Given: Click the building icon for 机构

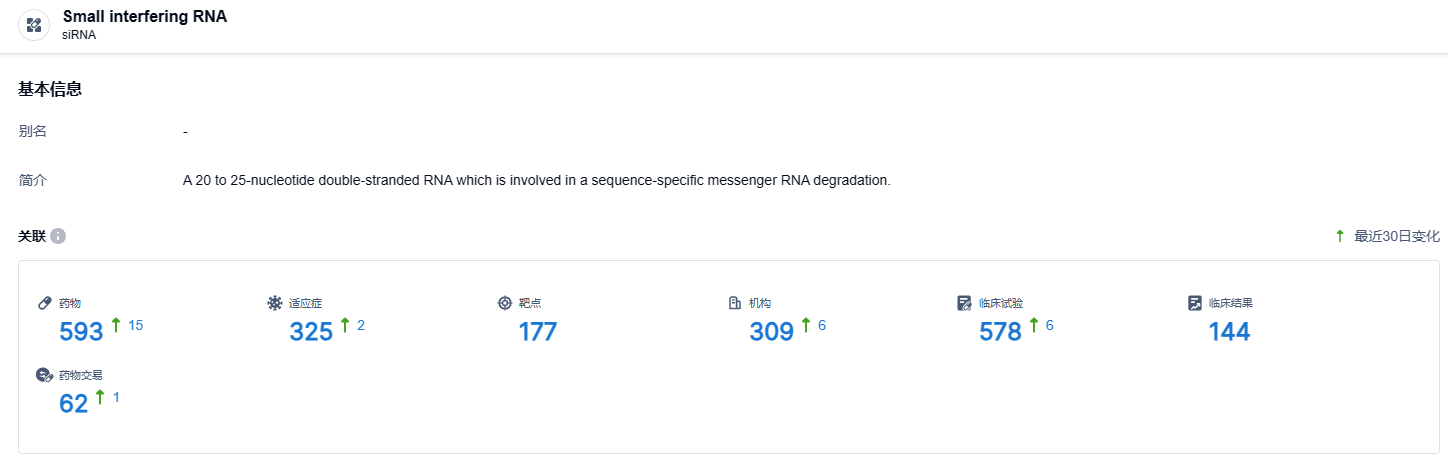Looking at the screenshot, I should tap(735, 303).
